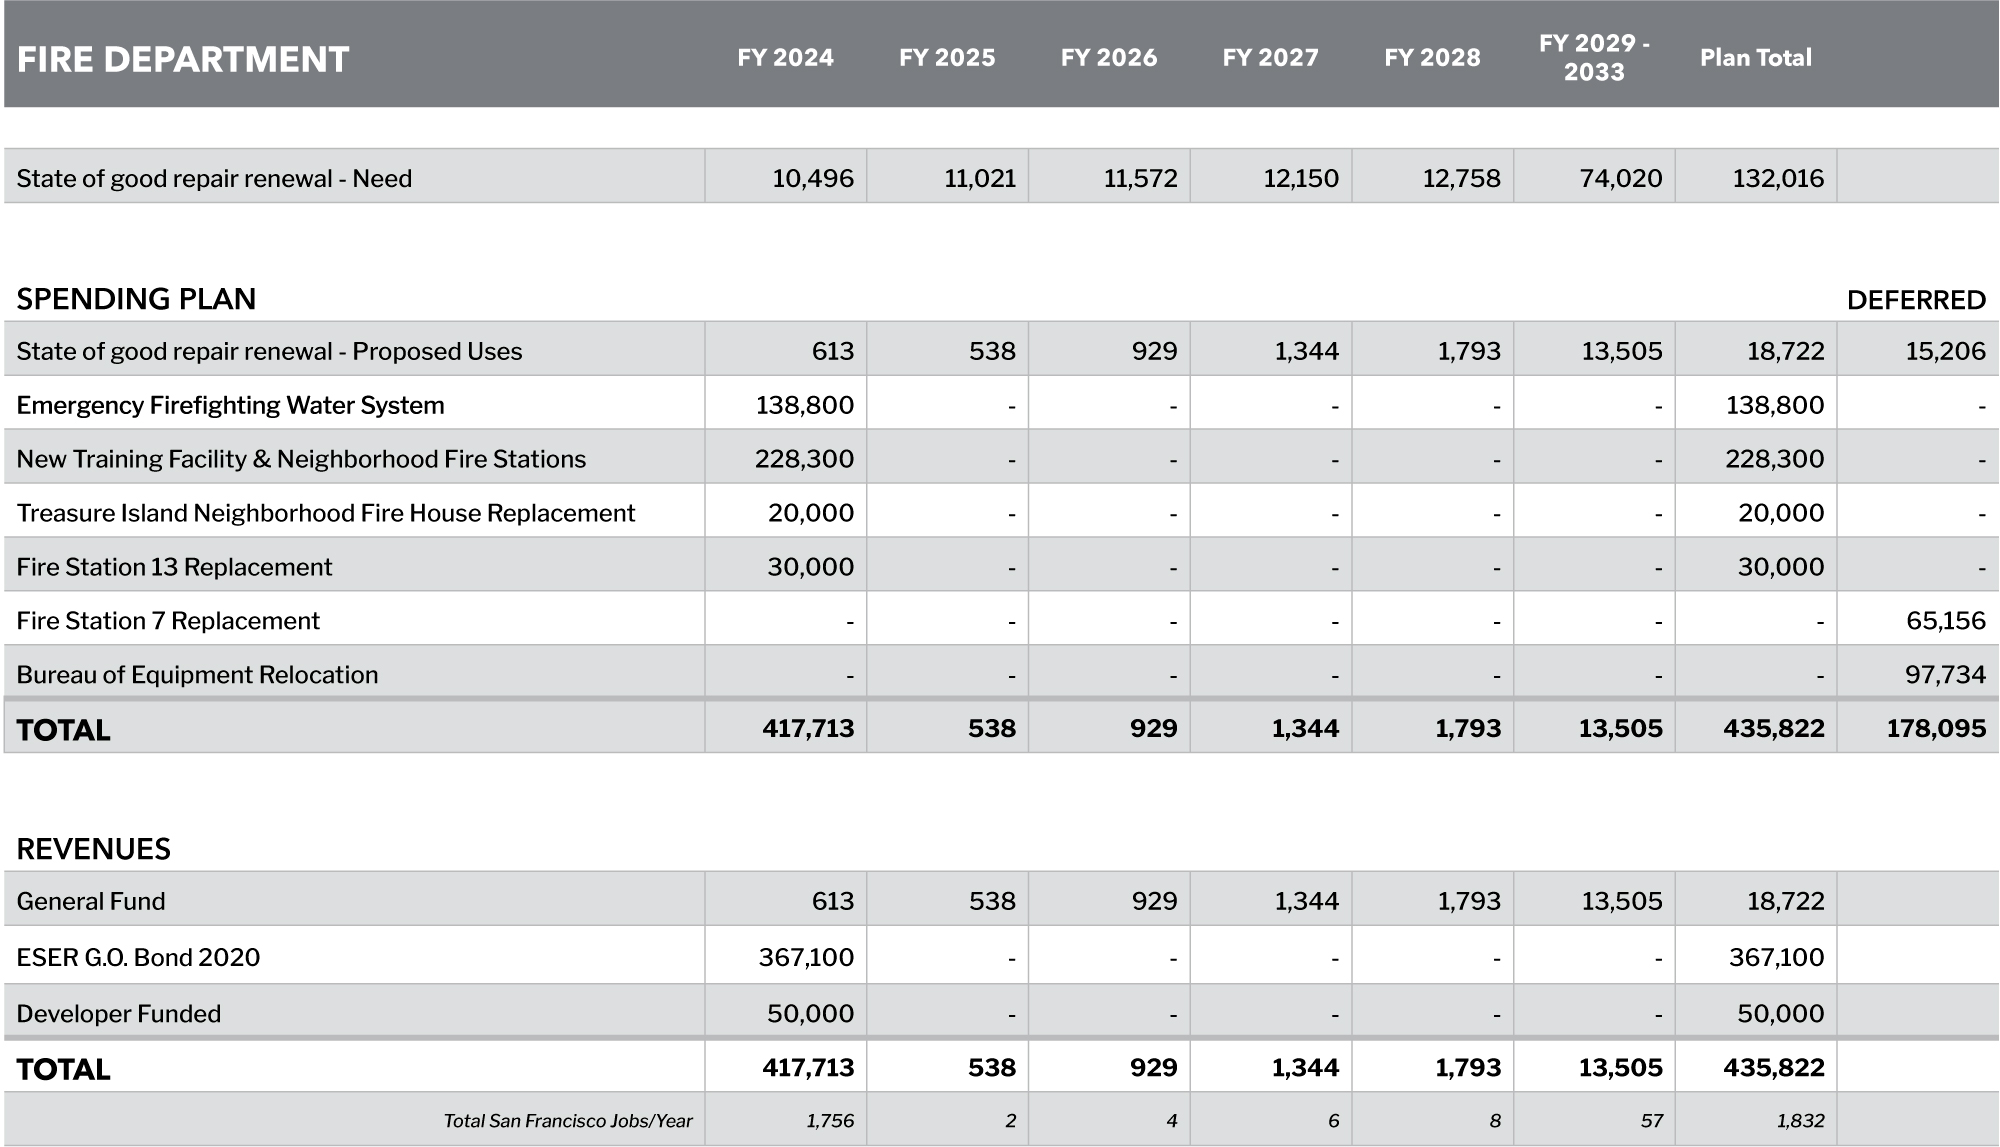Screen dimensions: 2000x1147
Task: Click the 11,021 need value
Action: pos(980,178)
